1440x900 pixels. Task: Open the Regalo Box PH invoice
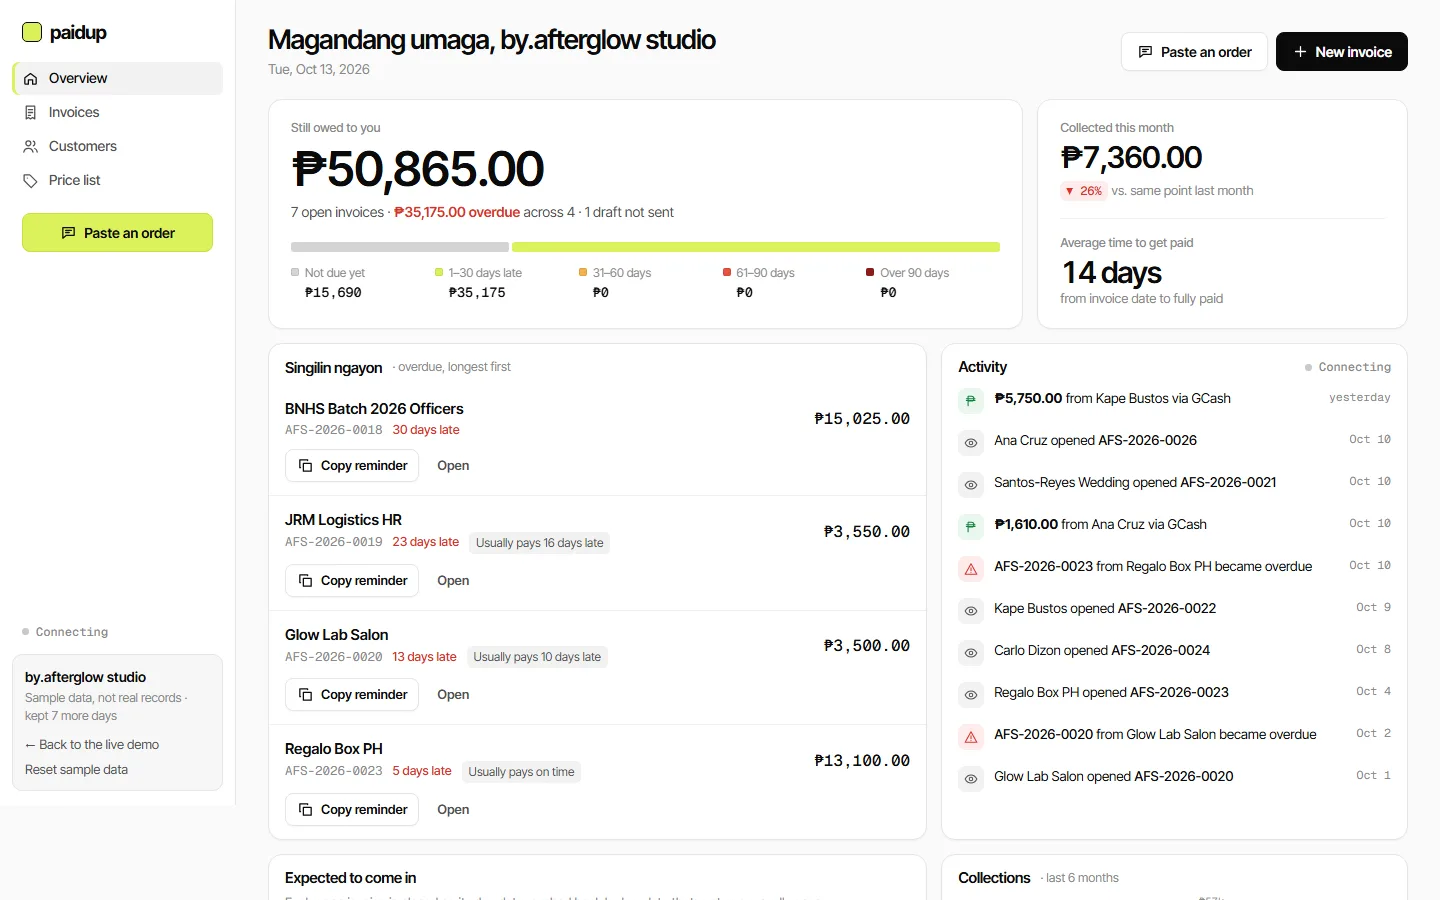tap(453, 810)
